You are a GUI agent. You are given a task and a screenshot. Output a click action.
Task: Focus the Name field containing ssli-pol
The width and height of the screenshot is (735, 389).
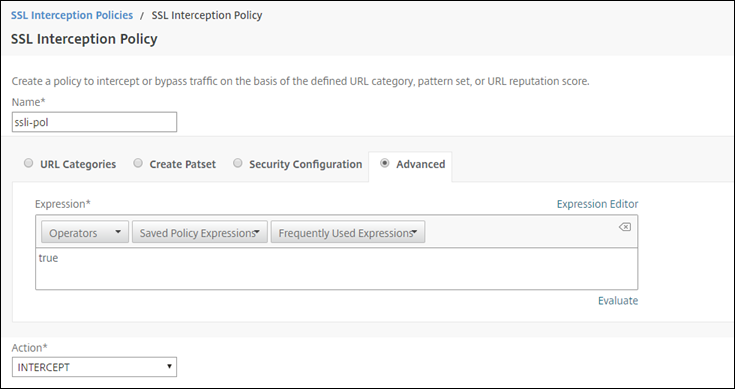click(x=94, y=122)
